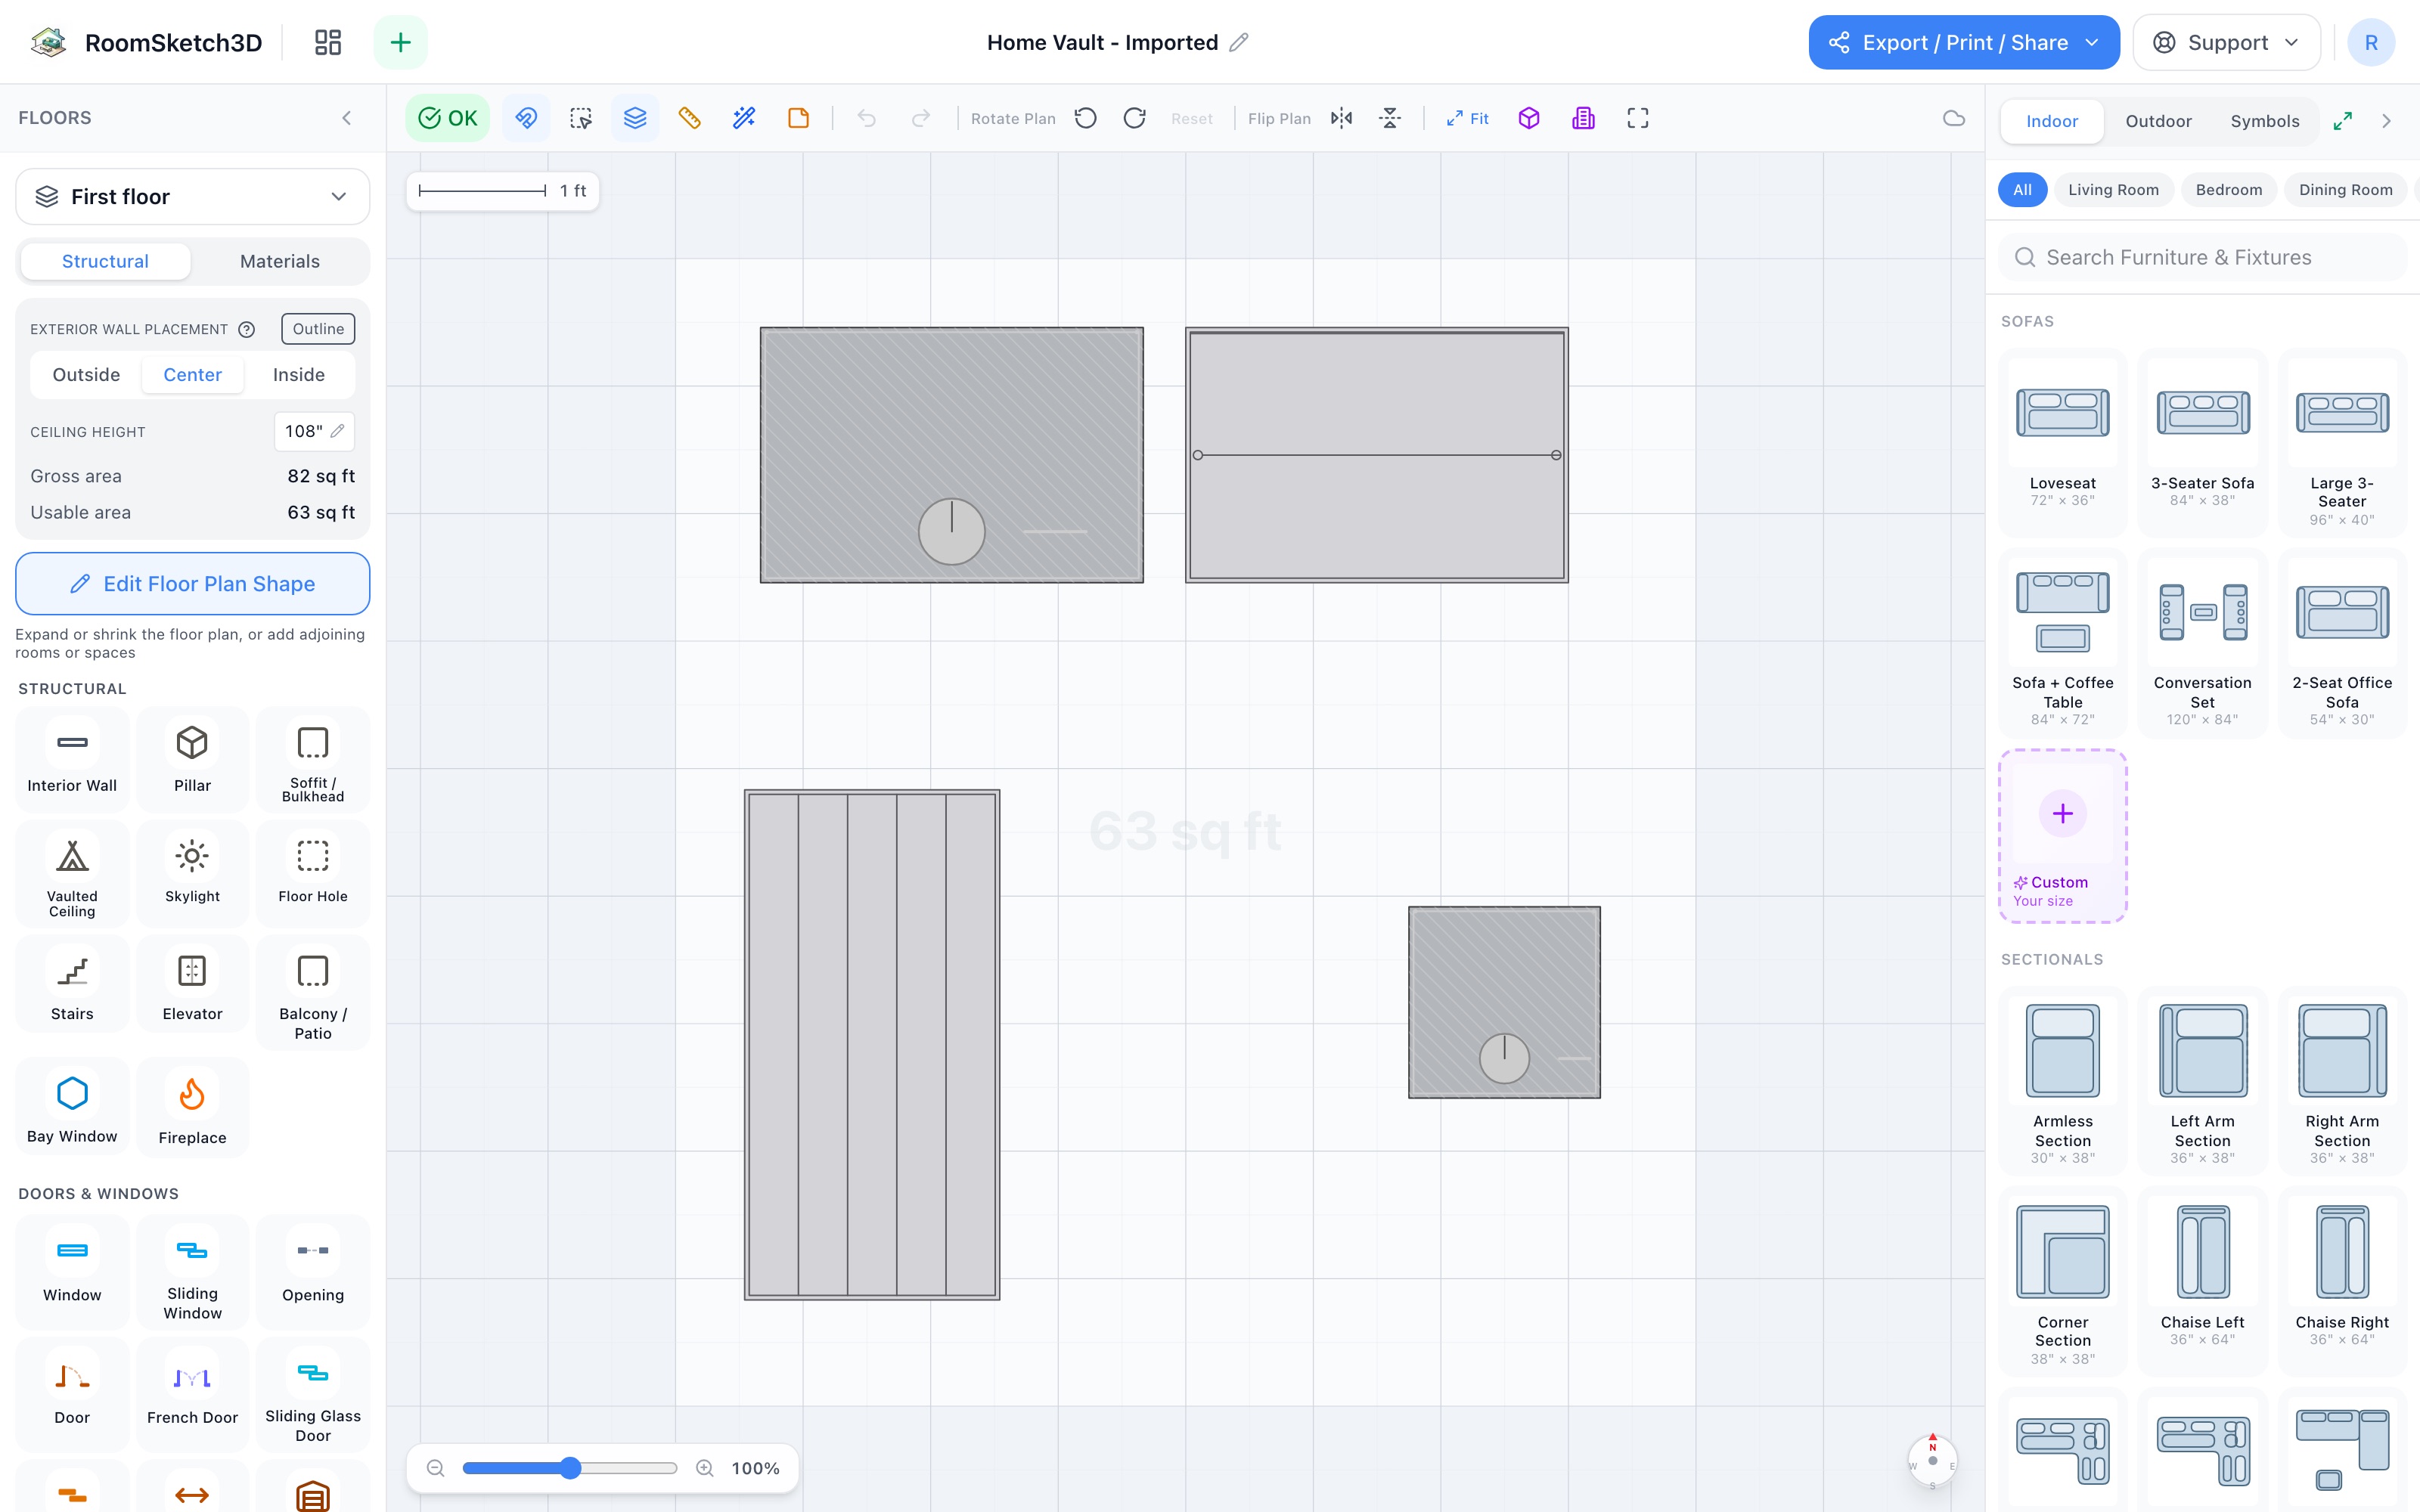Click the magic wand auto tool
This screenshot has width=2420, height=1512.
pyautogui.click(x=744, y=118)
